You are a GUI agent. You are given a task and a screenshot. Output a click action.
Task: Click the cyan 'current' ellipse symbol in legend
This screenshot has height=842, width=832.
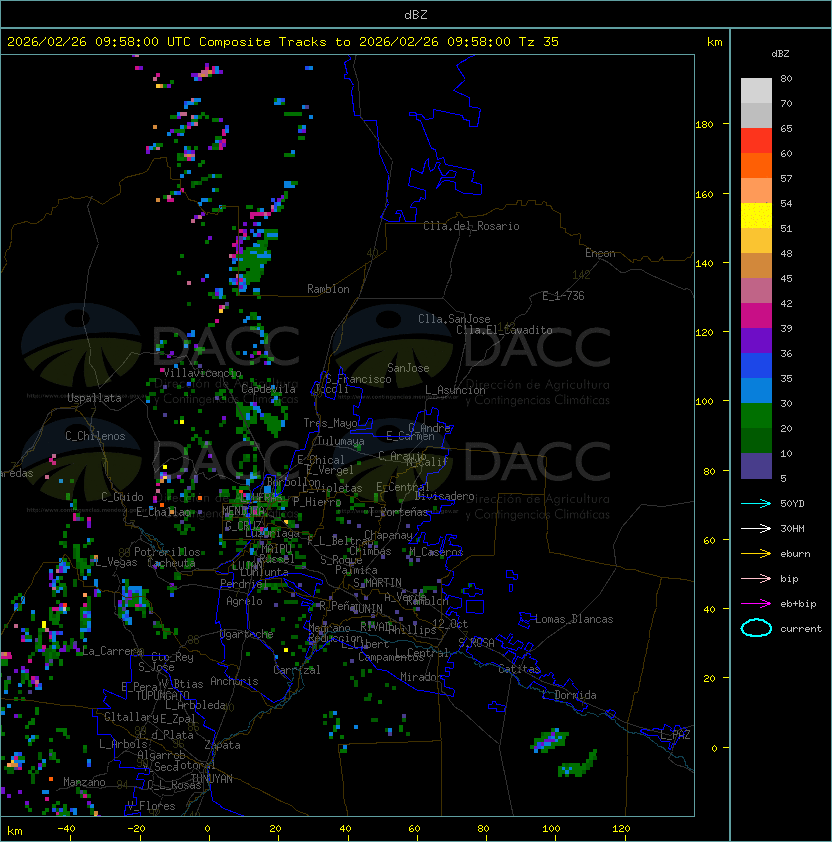[x=756, y=628]
